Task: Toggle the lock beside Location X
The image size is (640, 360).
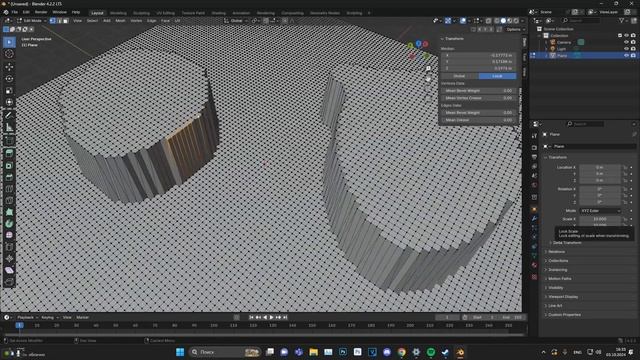Action: [625, 167]
